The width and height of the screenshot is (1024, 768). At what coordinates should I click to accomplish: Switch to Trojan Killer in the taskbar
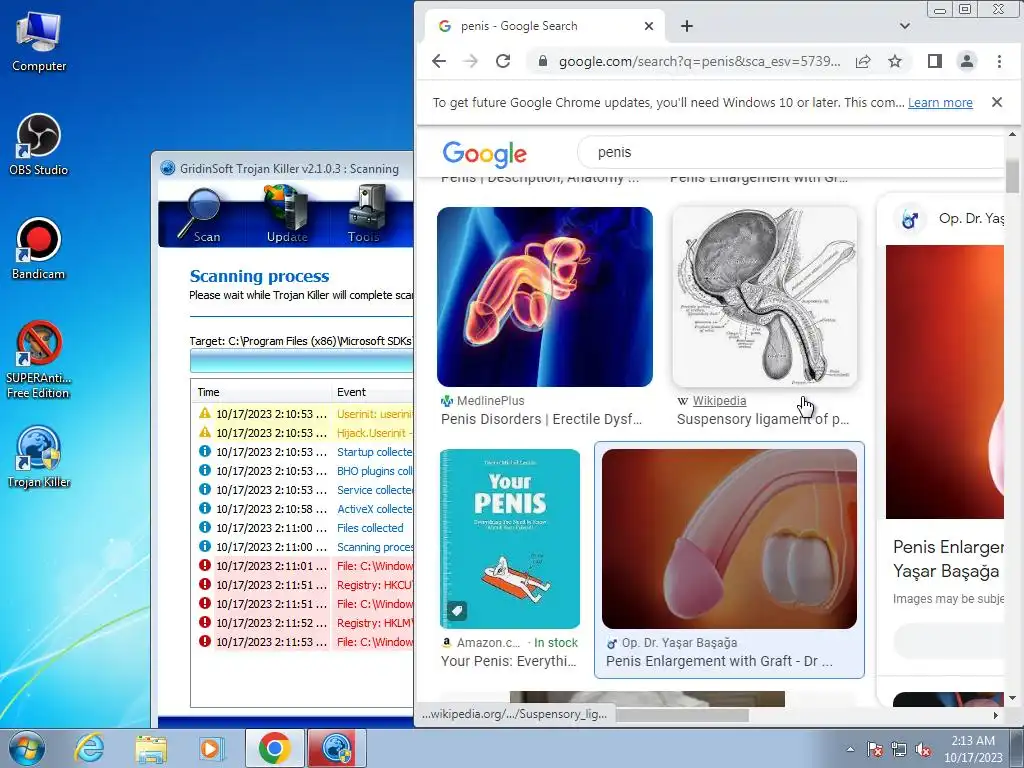click(x=337, y=748)
